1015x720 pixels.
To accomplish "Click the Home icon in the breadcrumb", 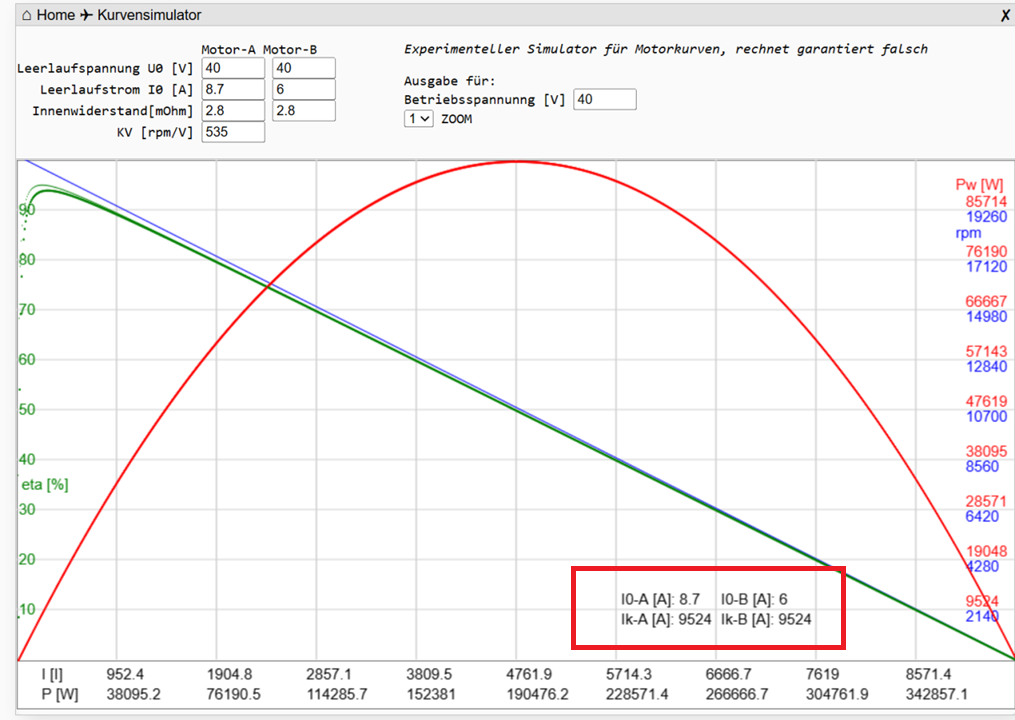I will (27, 15).
